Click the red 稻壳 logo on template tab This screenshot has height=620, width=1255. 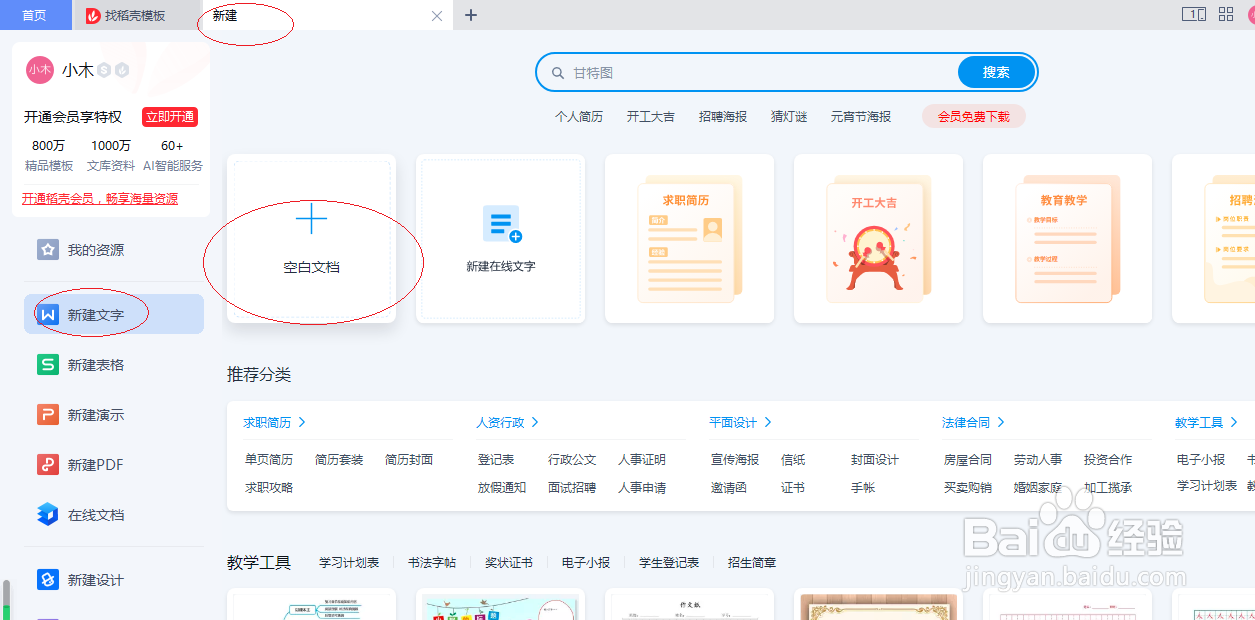[x=93, y=16]
